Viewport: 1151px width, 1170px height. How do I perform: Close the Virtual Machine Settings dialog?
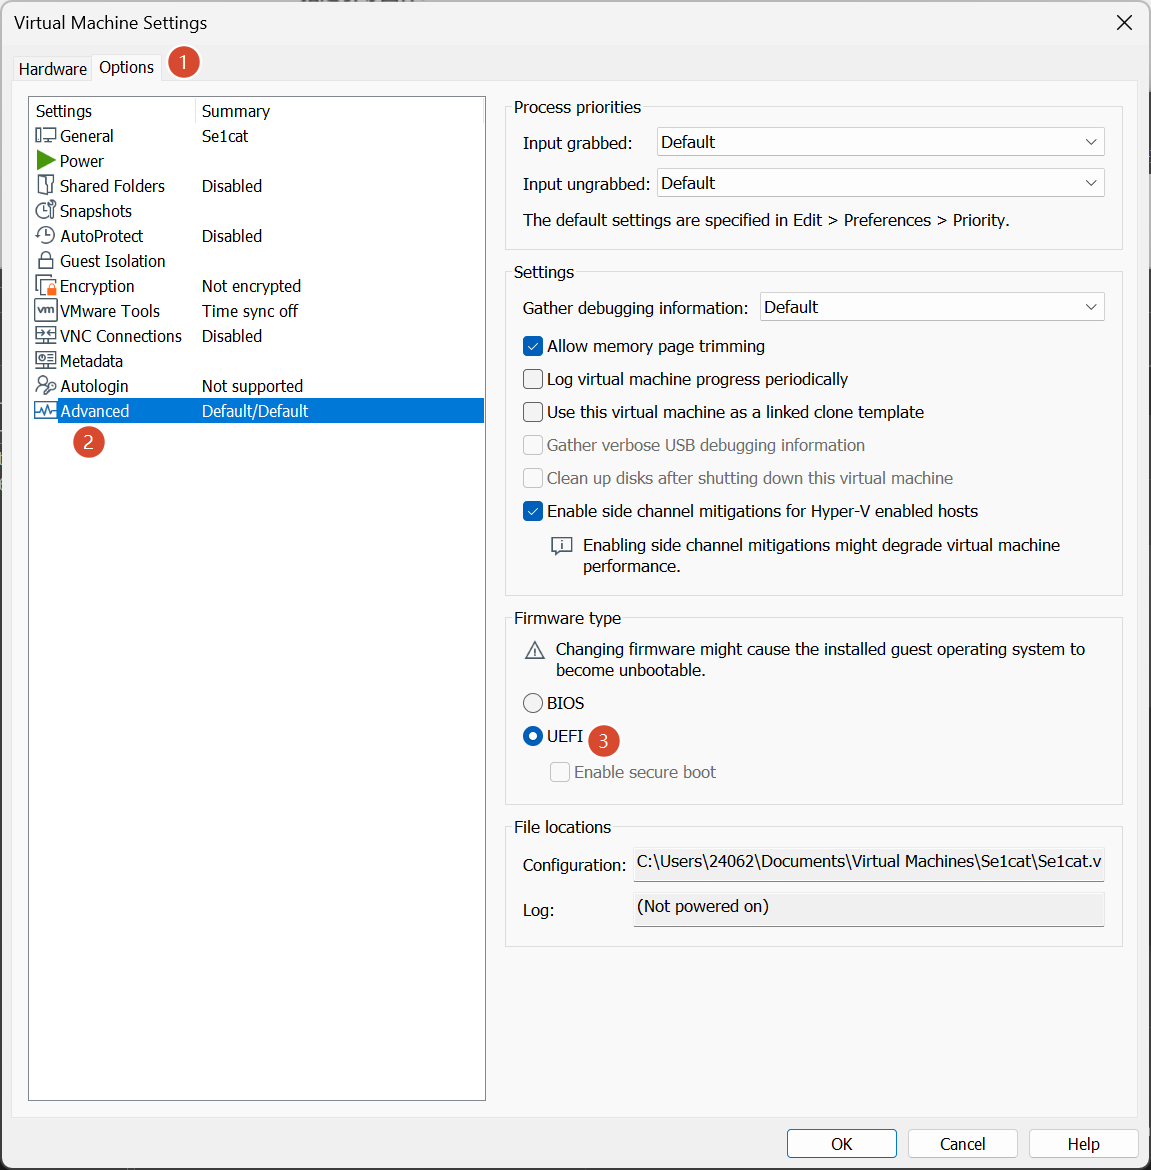(x=1124, y=23)
